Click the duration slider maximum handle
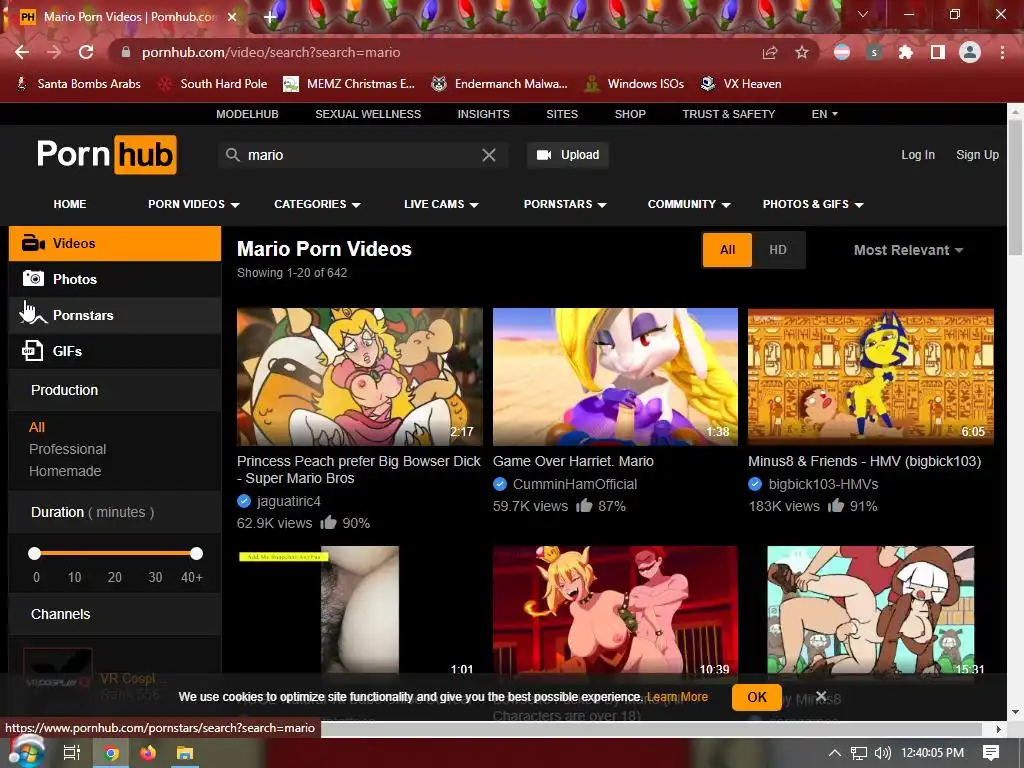Viewport: 1024px width, 768px height. tap(197, 554)
